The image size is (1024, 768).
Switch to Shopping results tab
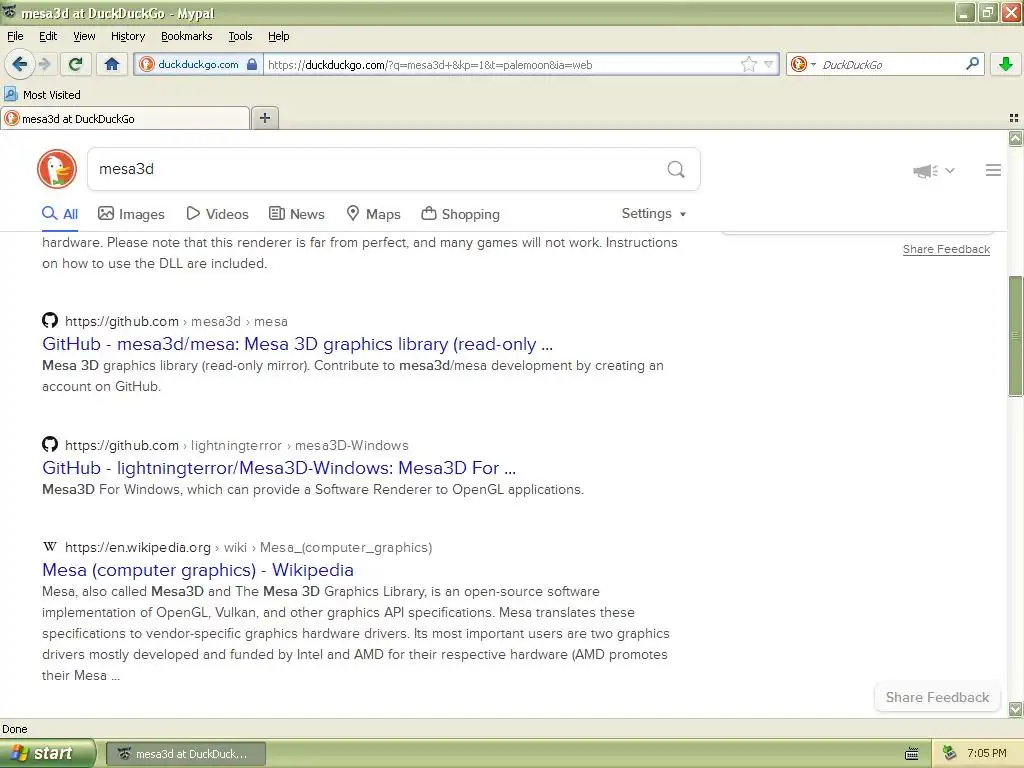460,214
